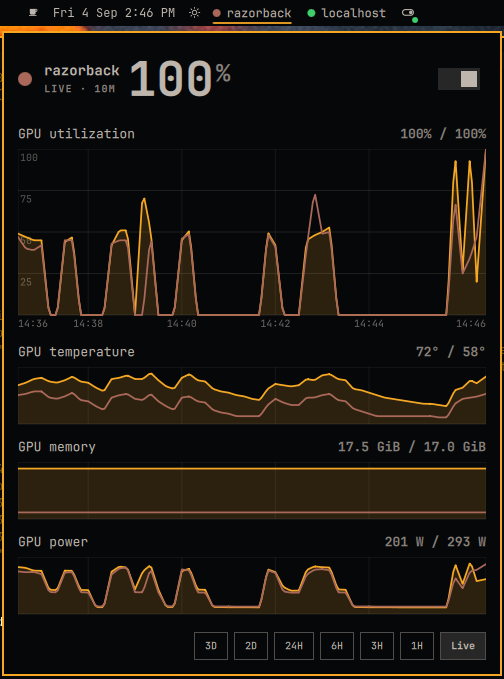This screenshot has height=679, width=504.
Task: Click inside the GPU temperature chart area
Action: (252, 395)
